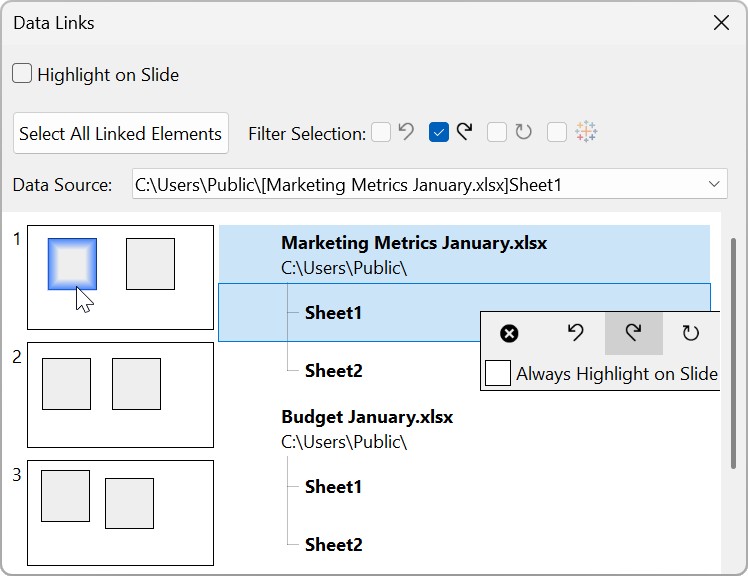Enable the Highlight on Slide checkbox
748x576 pixels.
tap(22, 74)
